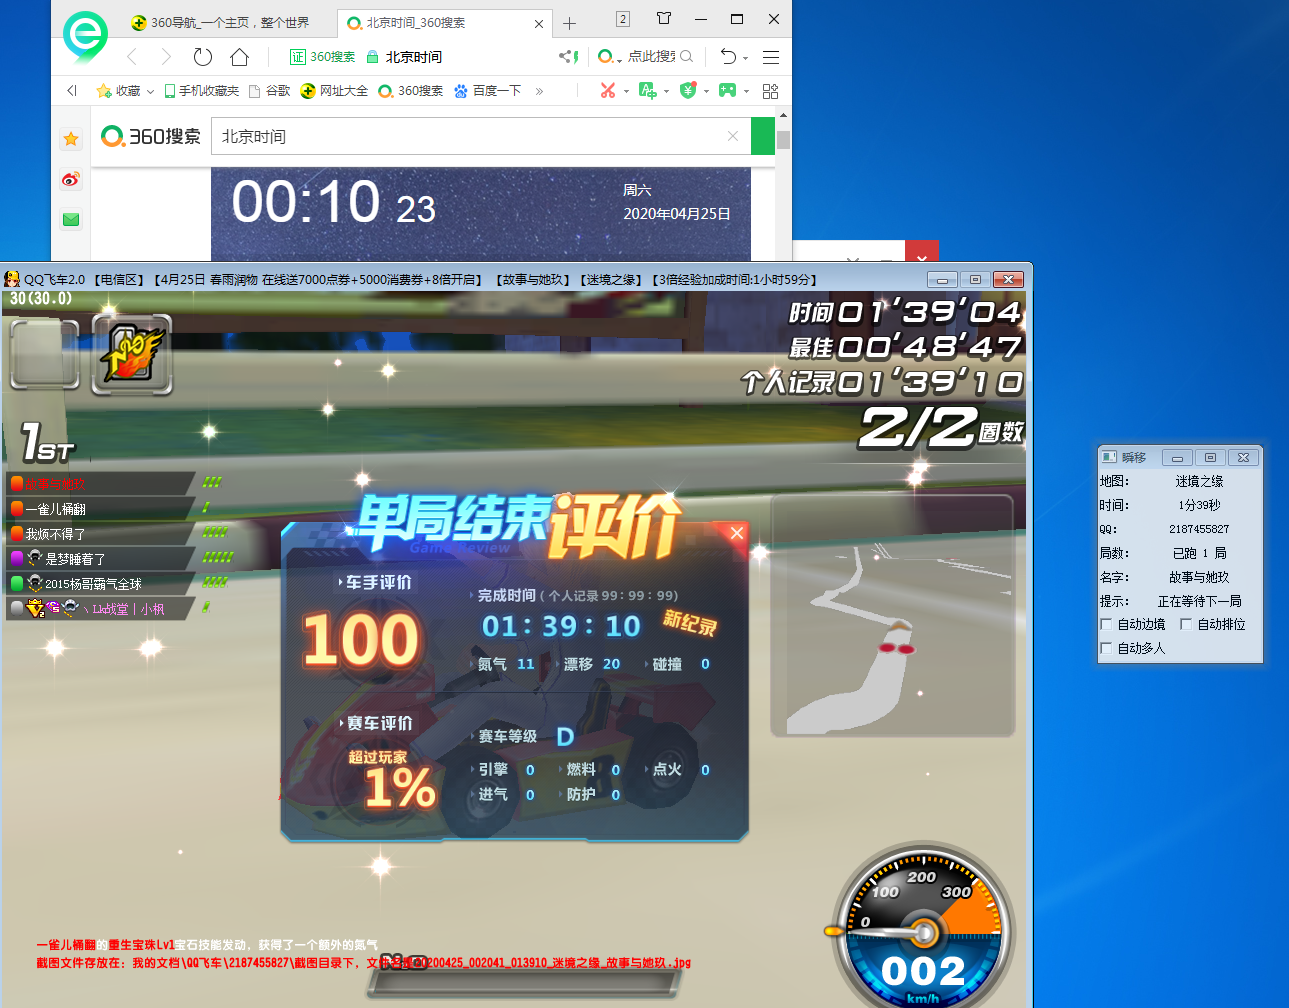Collapse the bookmarks bar side arrow

(x=72, y=90)
